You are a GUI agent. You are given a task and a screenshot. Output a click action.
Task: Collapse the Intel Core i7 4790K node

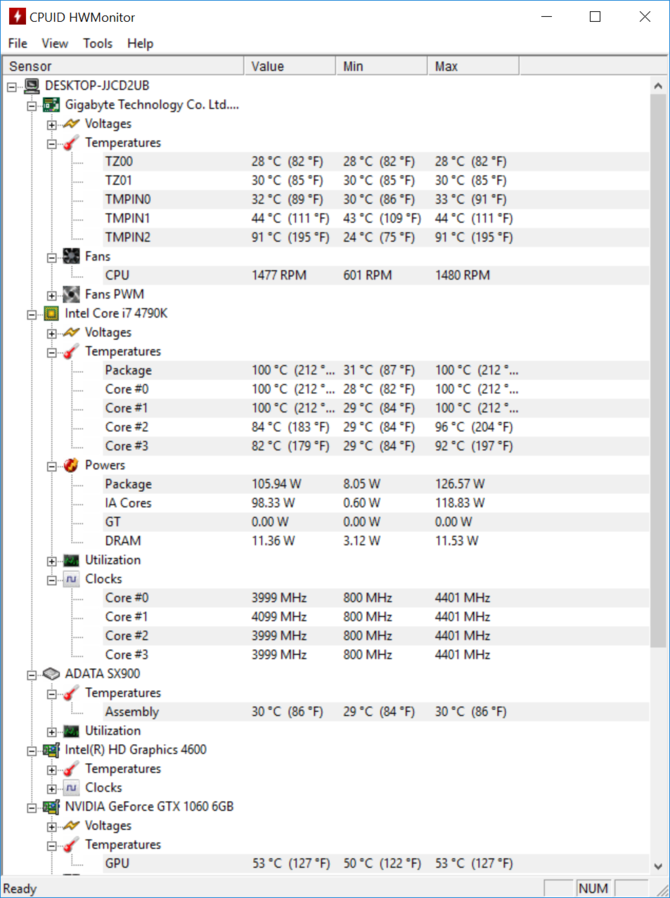(x=32, y=314)
